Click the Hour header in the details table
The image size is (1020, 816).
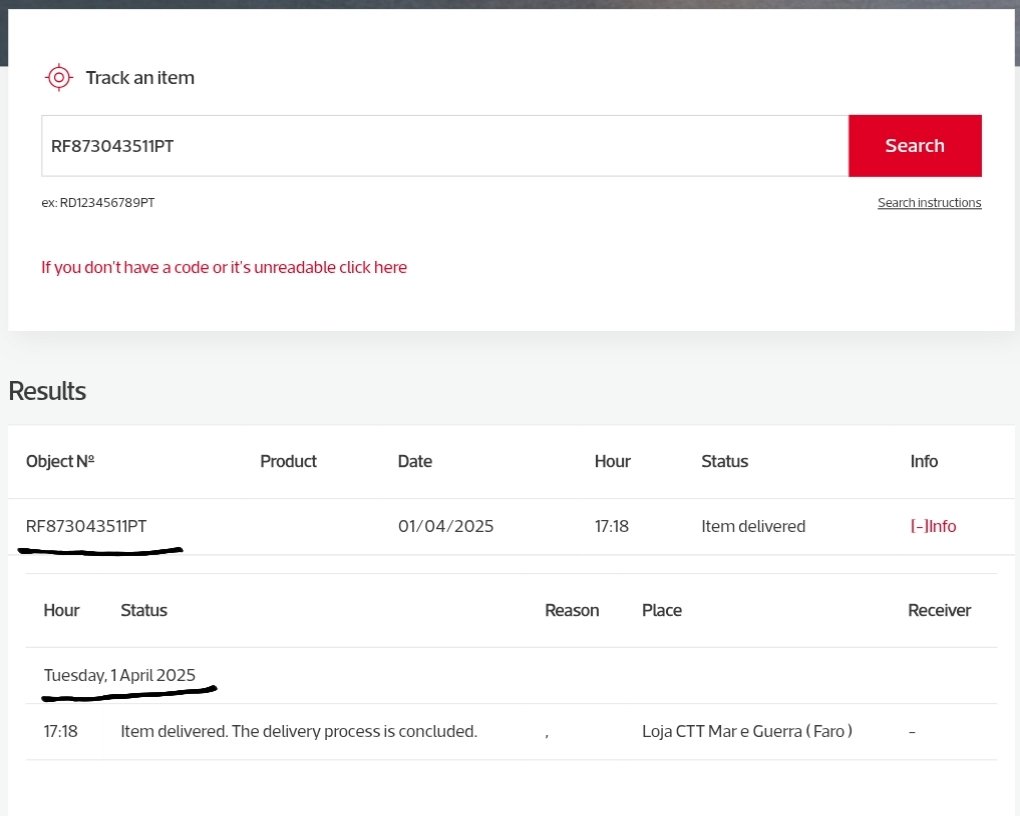tap(61, 610)
